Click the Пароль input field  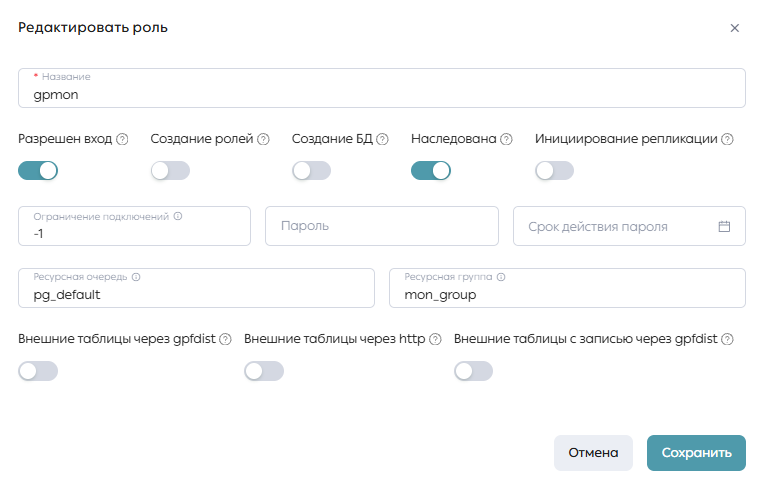point(382,226)
